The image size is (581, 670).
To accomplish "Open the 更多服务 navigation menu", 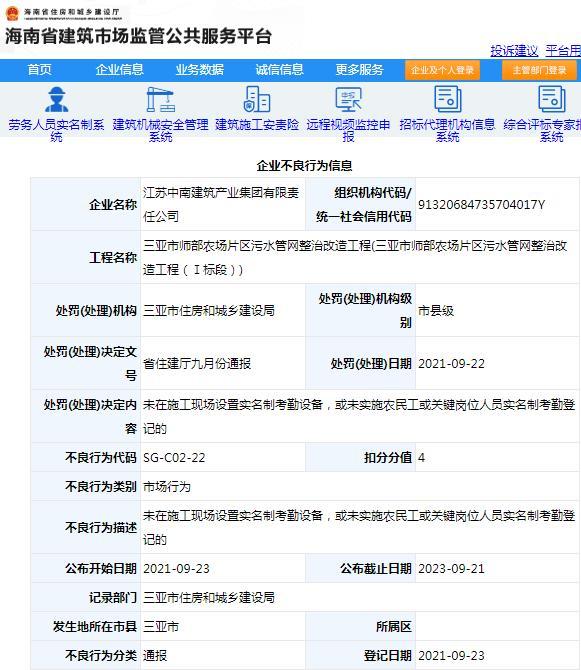I will 359,70.
